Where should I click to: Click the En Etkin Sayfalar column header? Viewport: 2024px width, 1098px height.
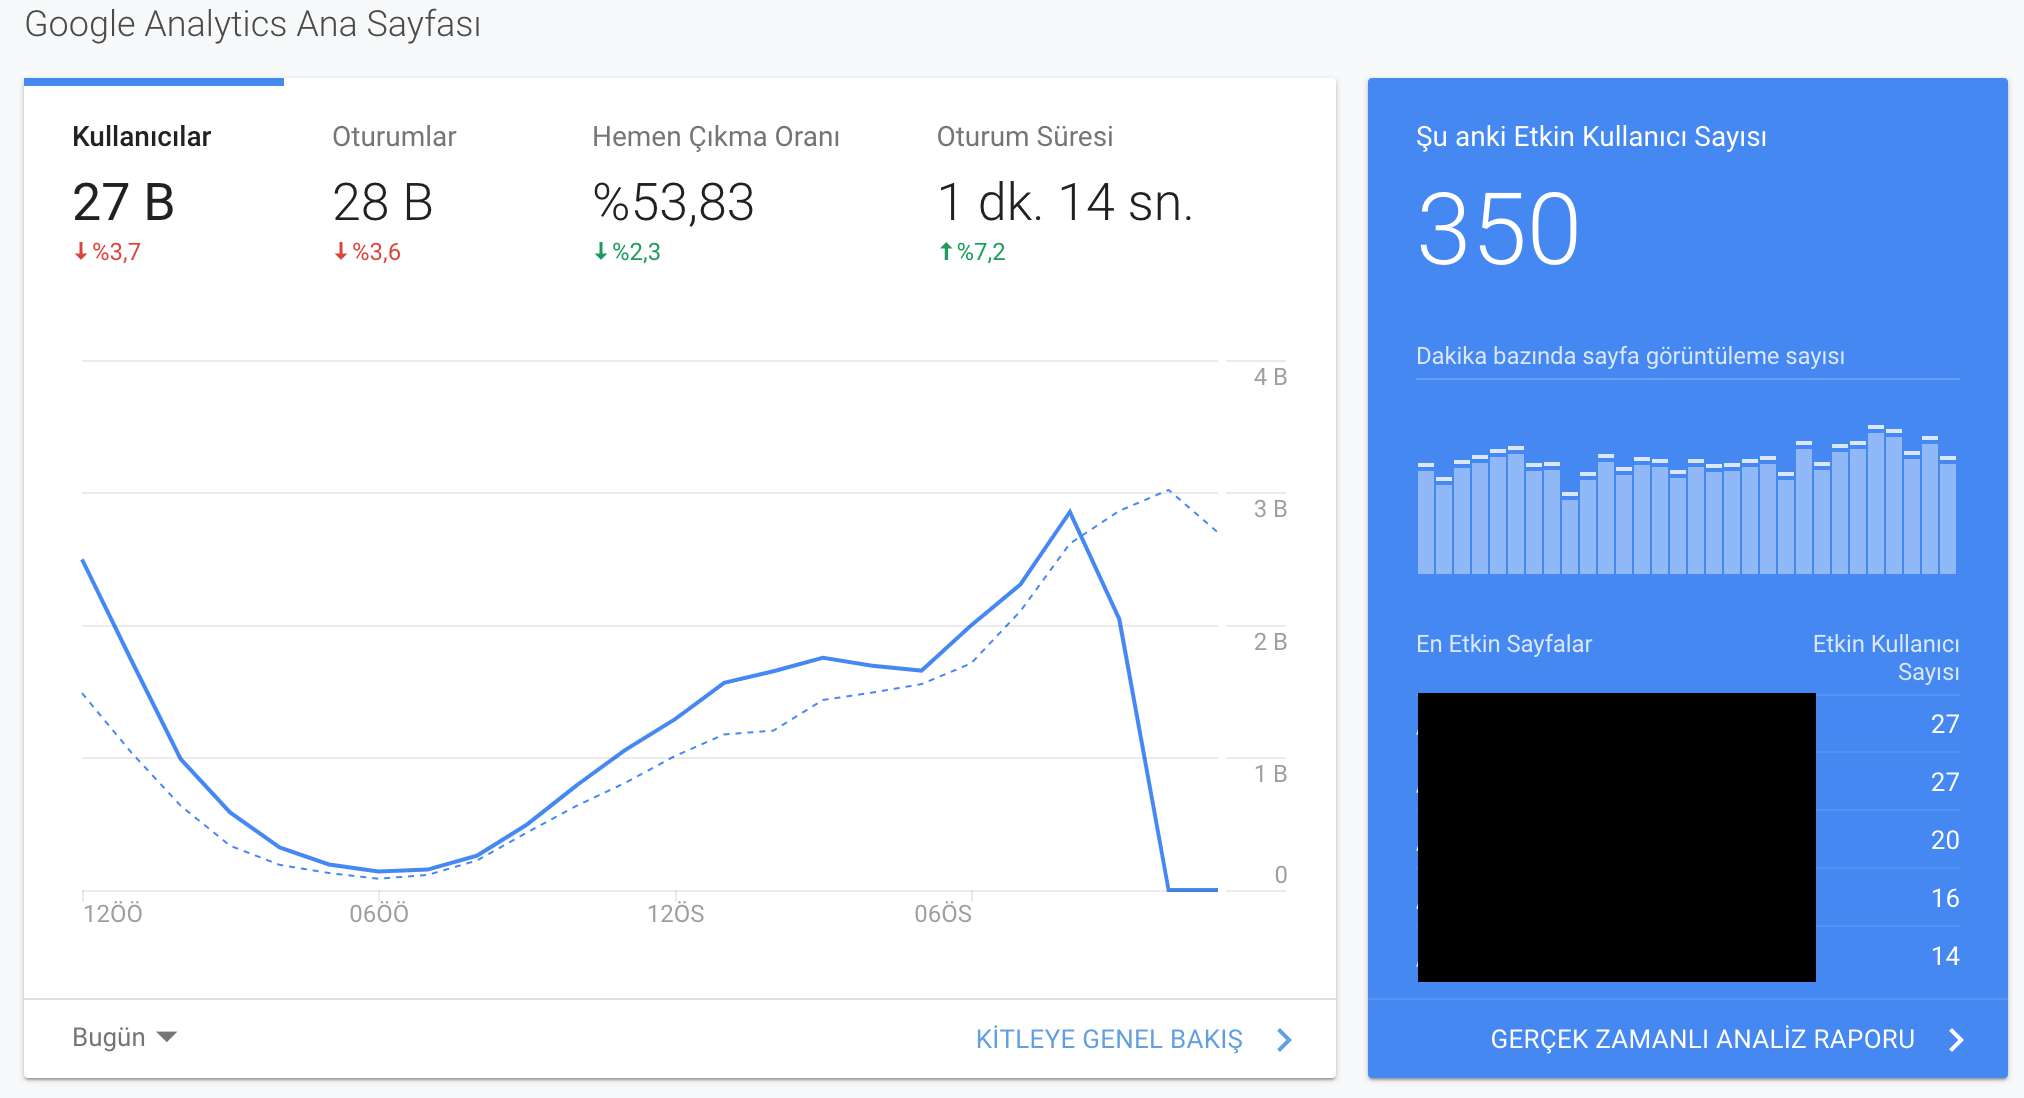tap(1503, 644)
